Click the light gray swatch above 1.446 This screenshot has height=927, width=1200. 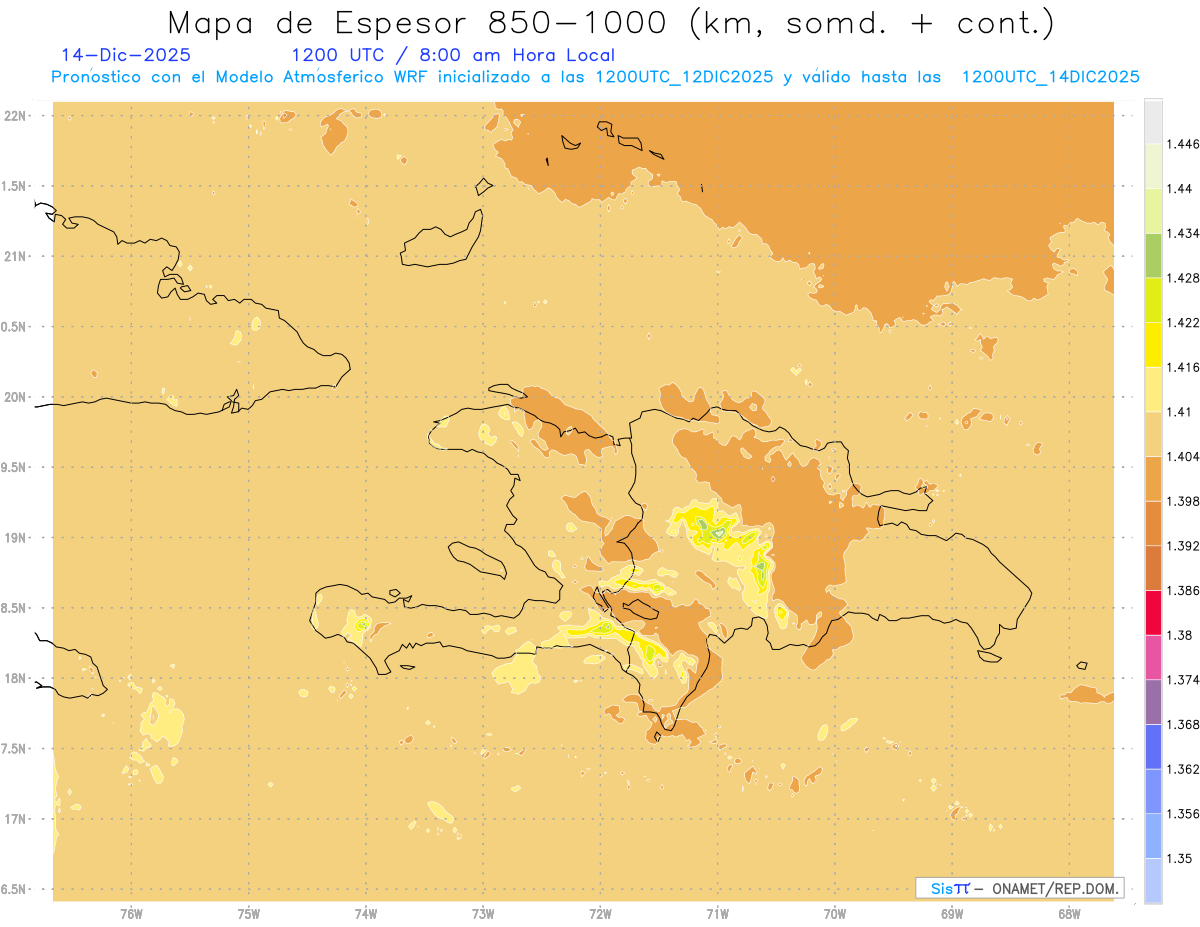1153,121
